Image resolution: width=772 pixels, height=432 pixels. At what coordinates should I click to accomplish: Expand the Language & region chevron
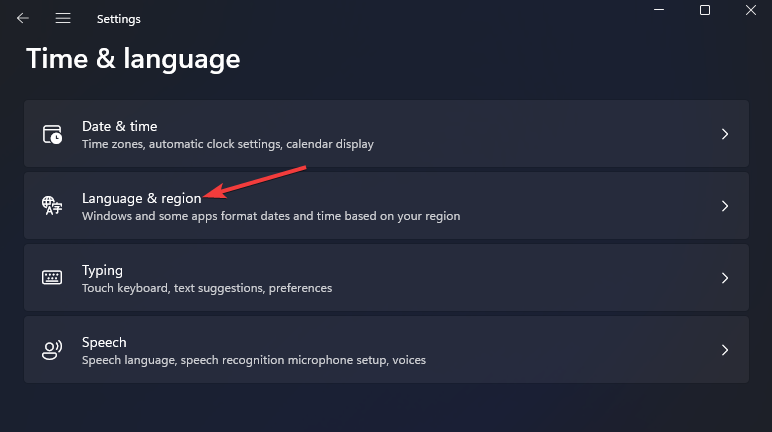(725, 206)
